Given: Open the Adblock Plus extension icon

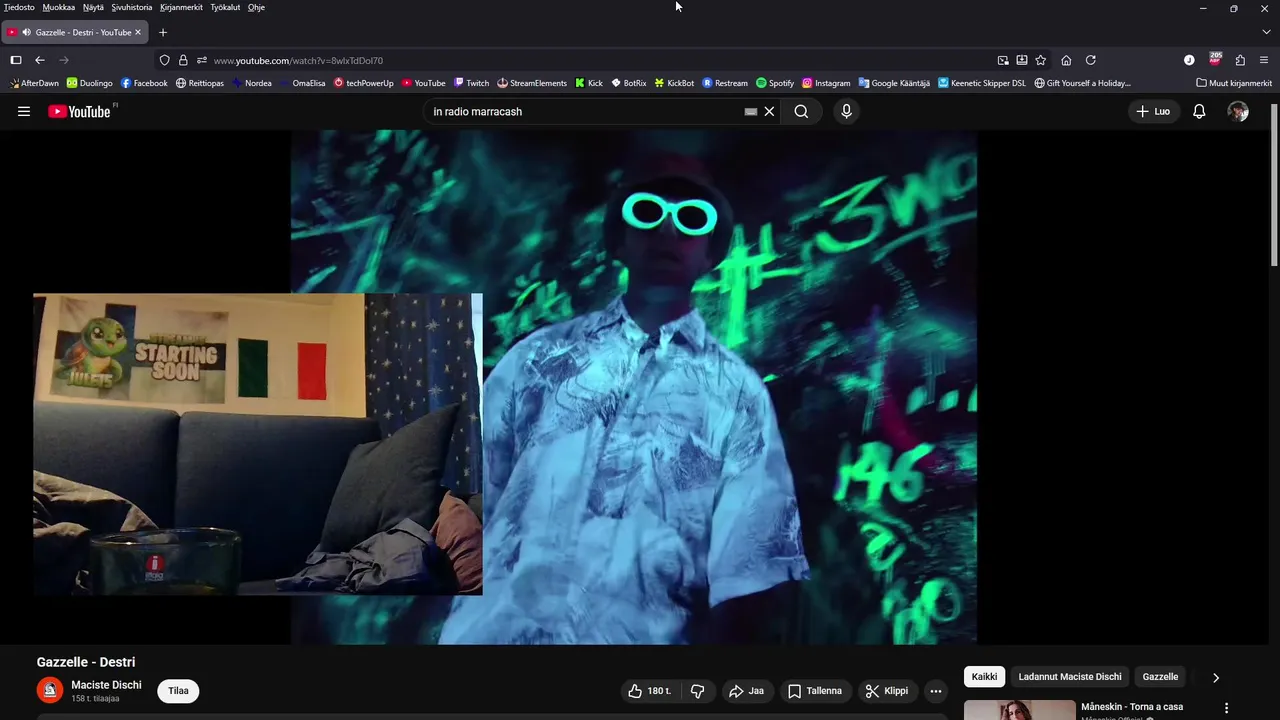Looking at the screenshot, I should (x=1215, y=59).
